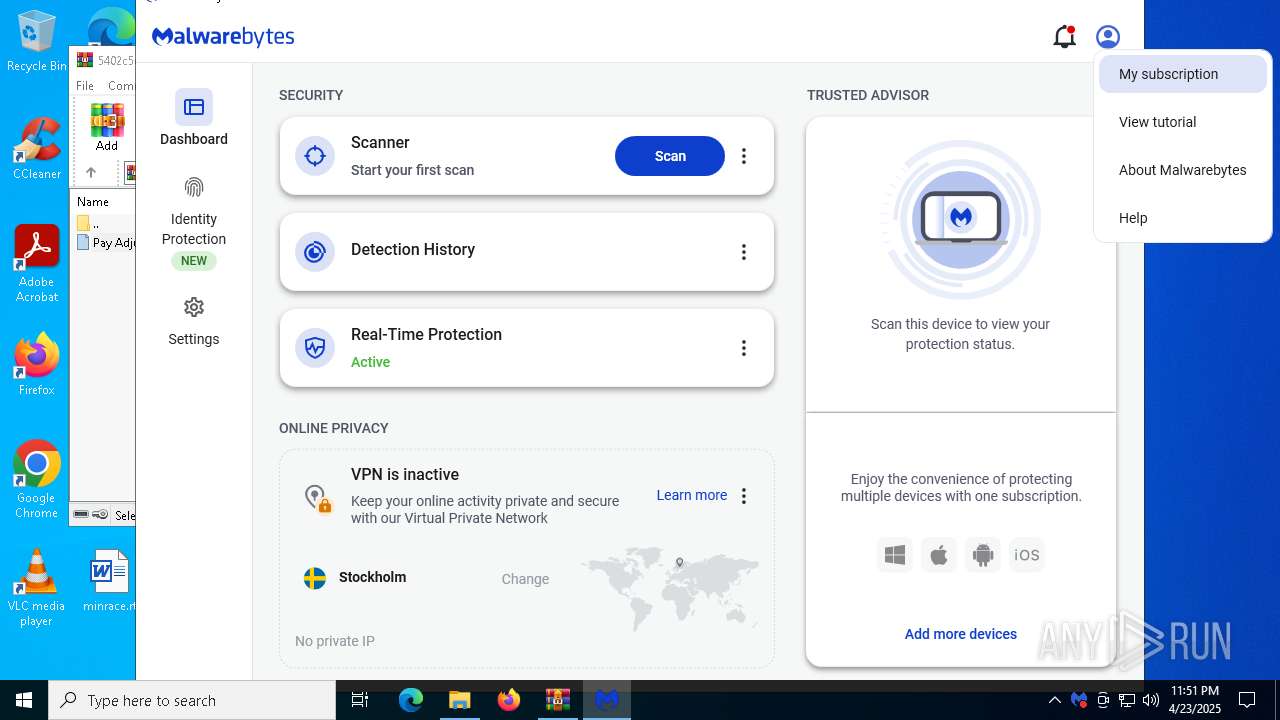Open the notifications bell icon
Image resolution: width=1280 pixels, height=720 pixels.
pos(1064,37)
